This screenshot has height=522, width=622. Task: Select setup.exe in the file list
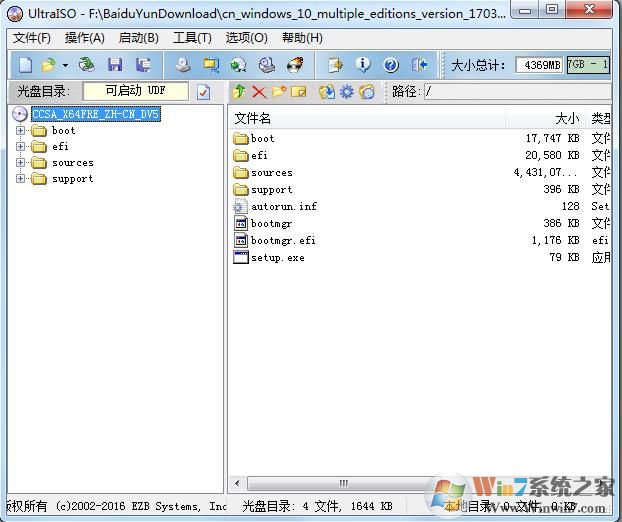click(277, 258)
